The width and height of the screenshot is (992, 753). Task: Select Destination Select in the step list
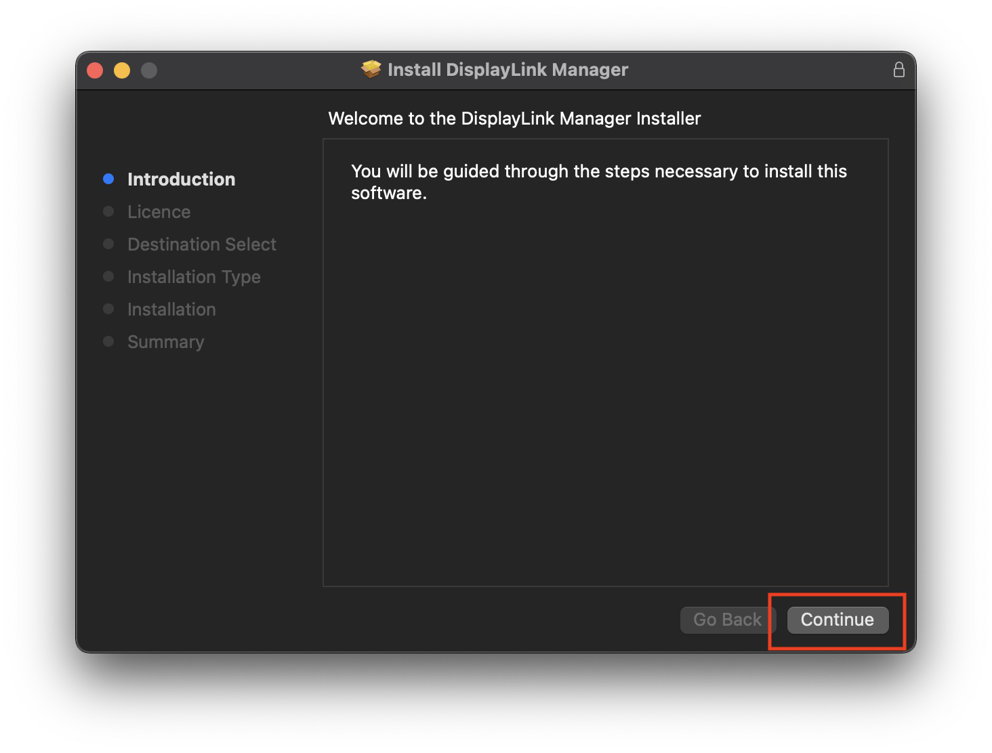[201, 244]
